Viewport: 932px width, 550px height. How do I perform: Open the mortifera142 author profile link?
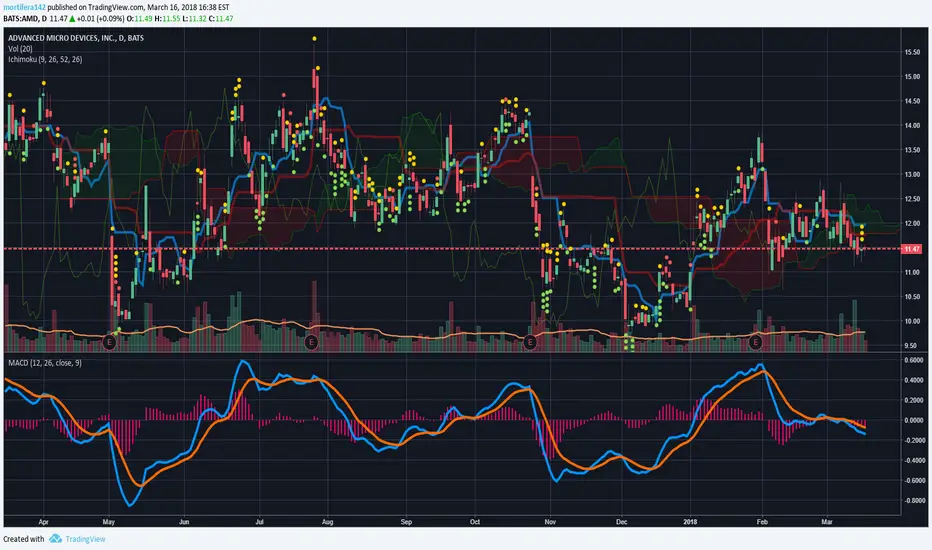(24, 8)
